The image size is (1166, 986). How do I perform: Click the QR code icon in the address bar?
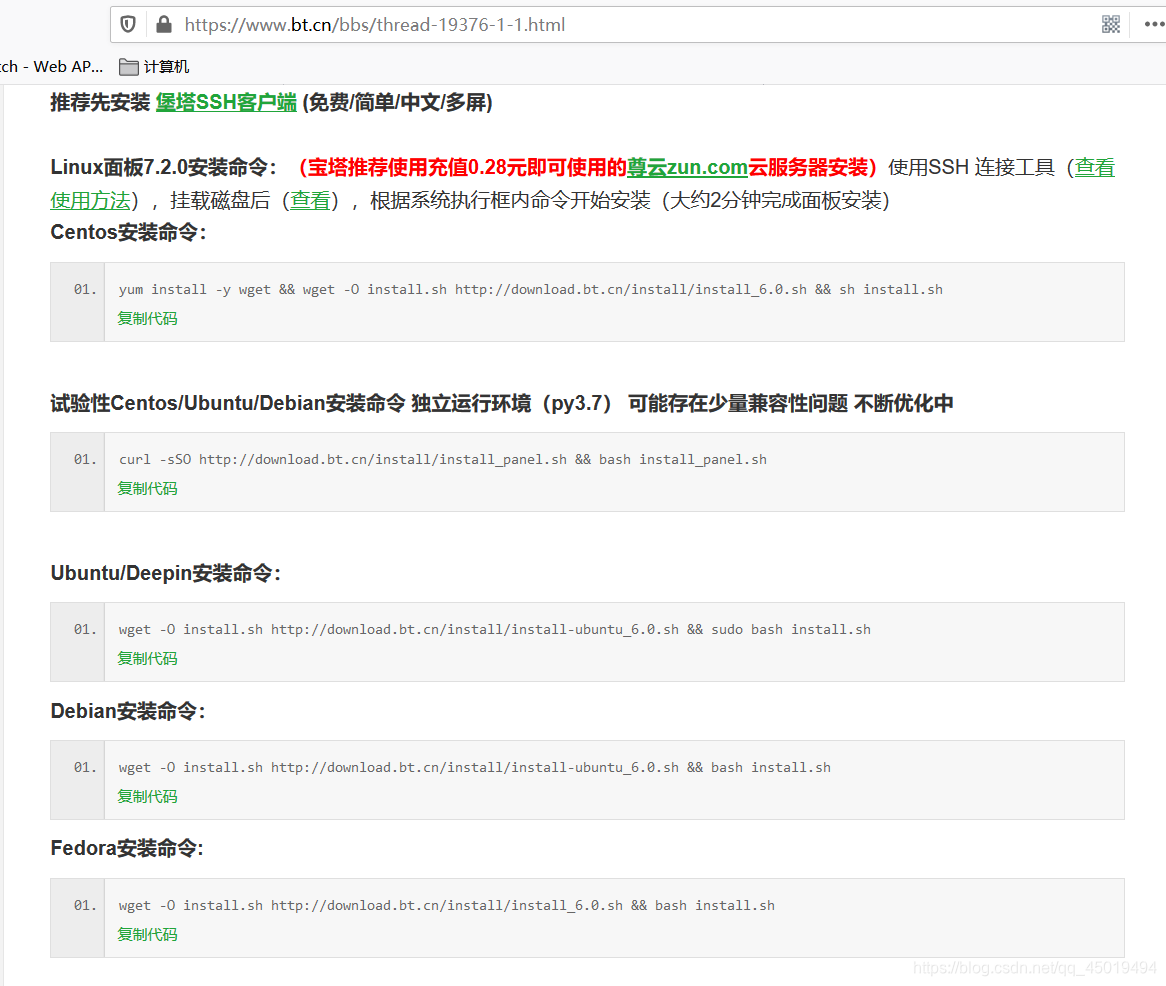1110,24
